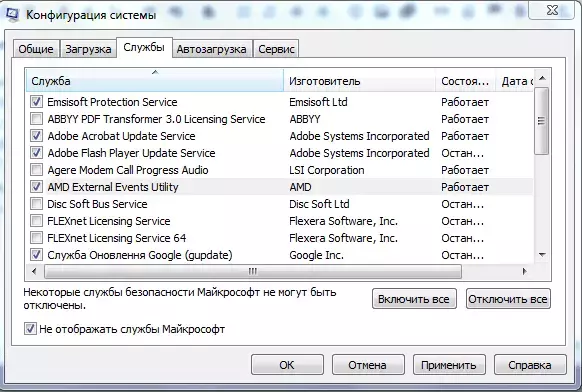Screen dimensions: 582x392
Task: Tick FLEXnet Licensing Service 64 checkbox
Action: pyautogui.click(x=36, y=238)
